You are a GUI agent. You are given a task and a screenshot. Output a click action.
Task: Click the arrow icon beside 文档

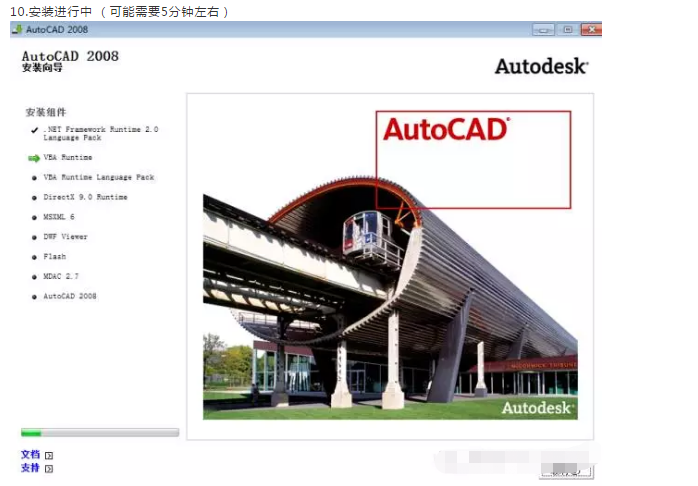(x=49, y=455)
